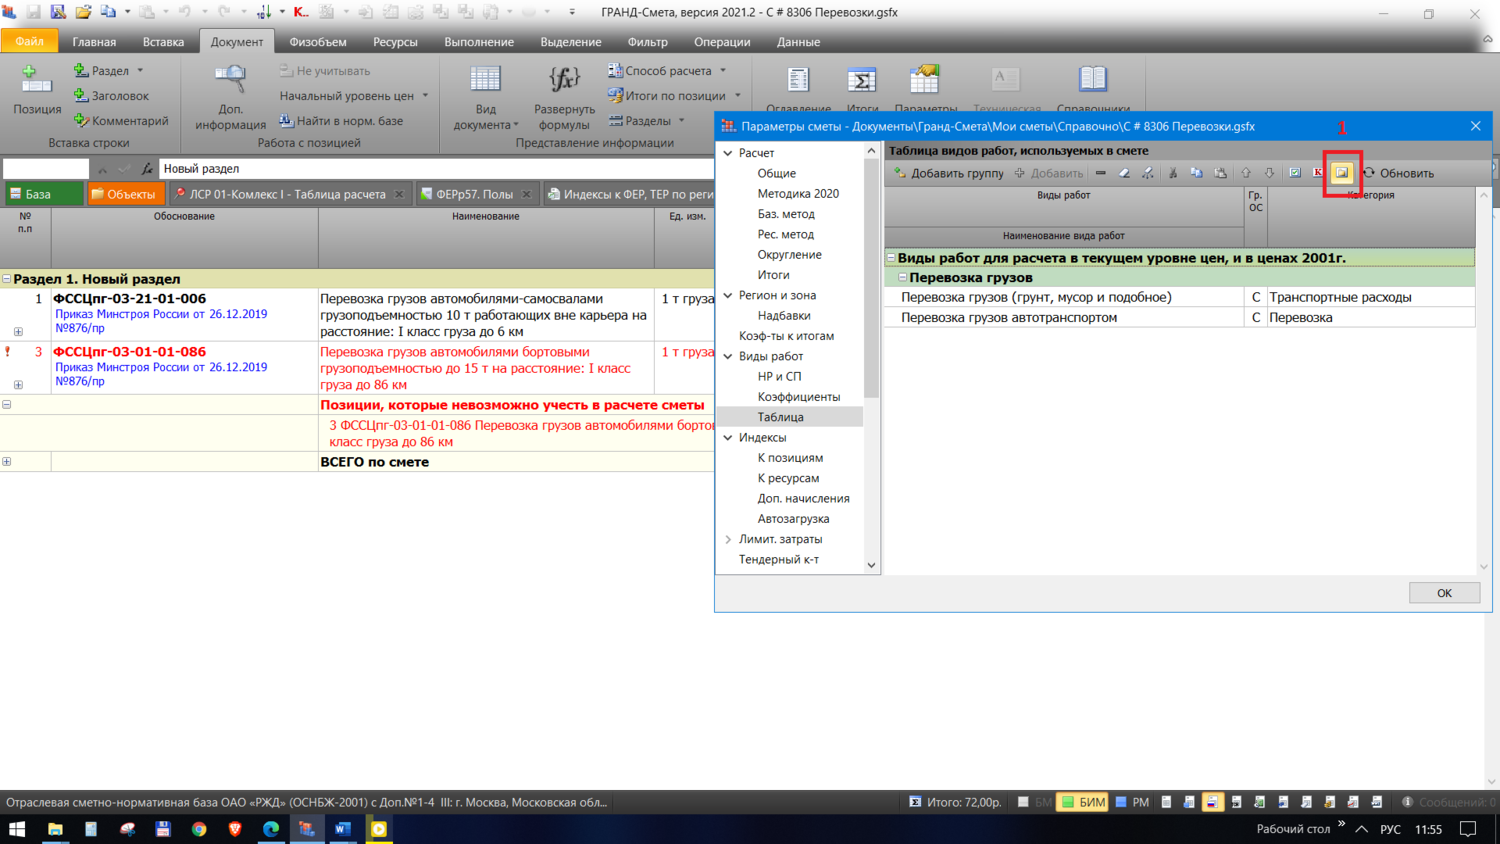
Task: Select Коэффициенты in the settings tree
Action: [799, 397]
